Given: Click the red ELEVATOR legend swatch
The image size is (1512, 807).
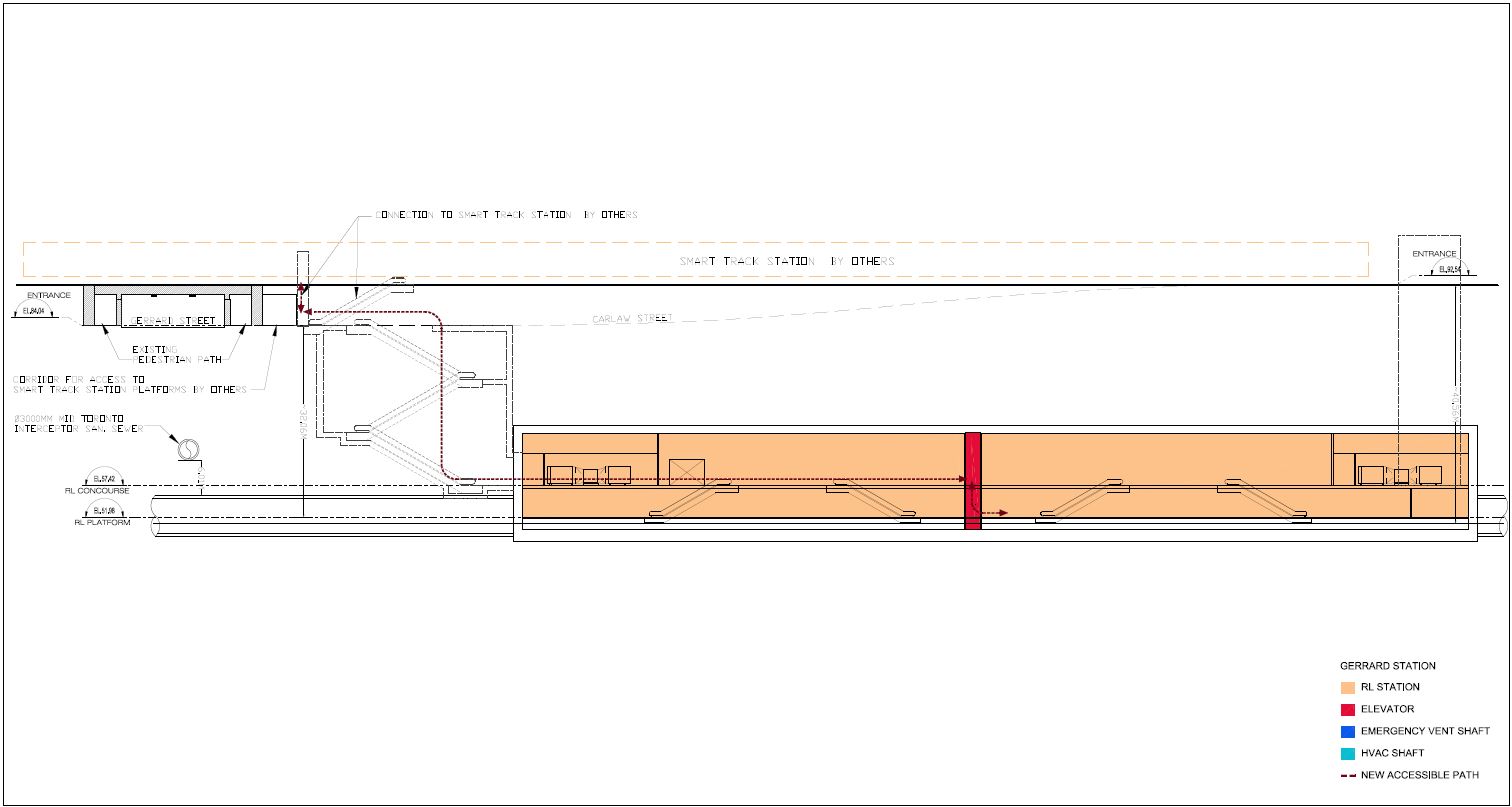Looking at the screenshot, I should click(x=1347, y=709).
